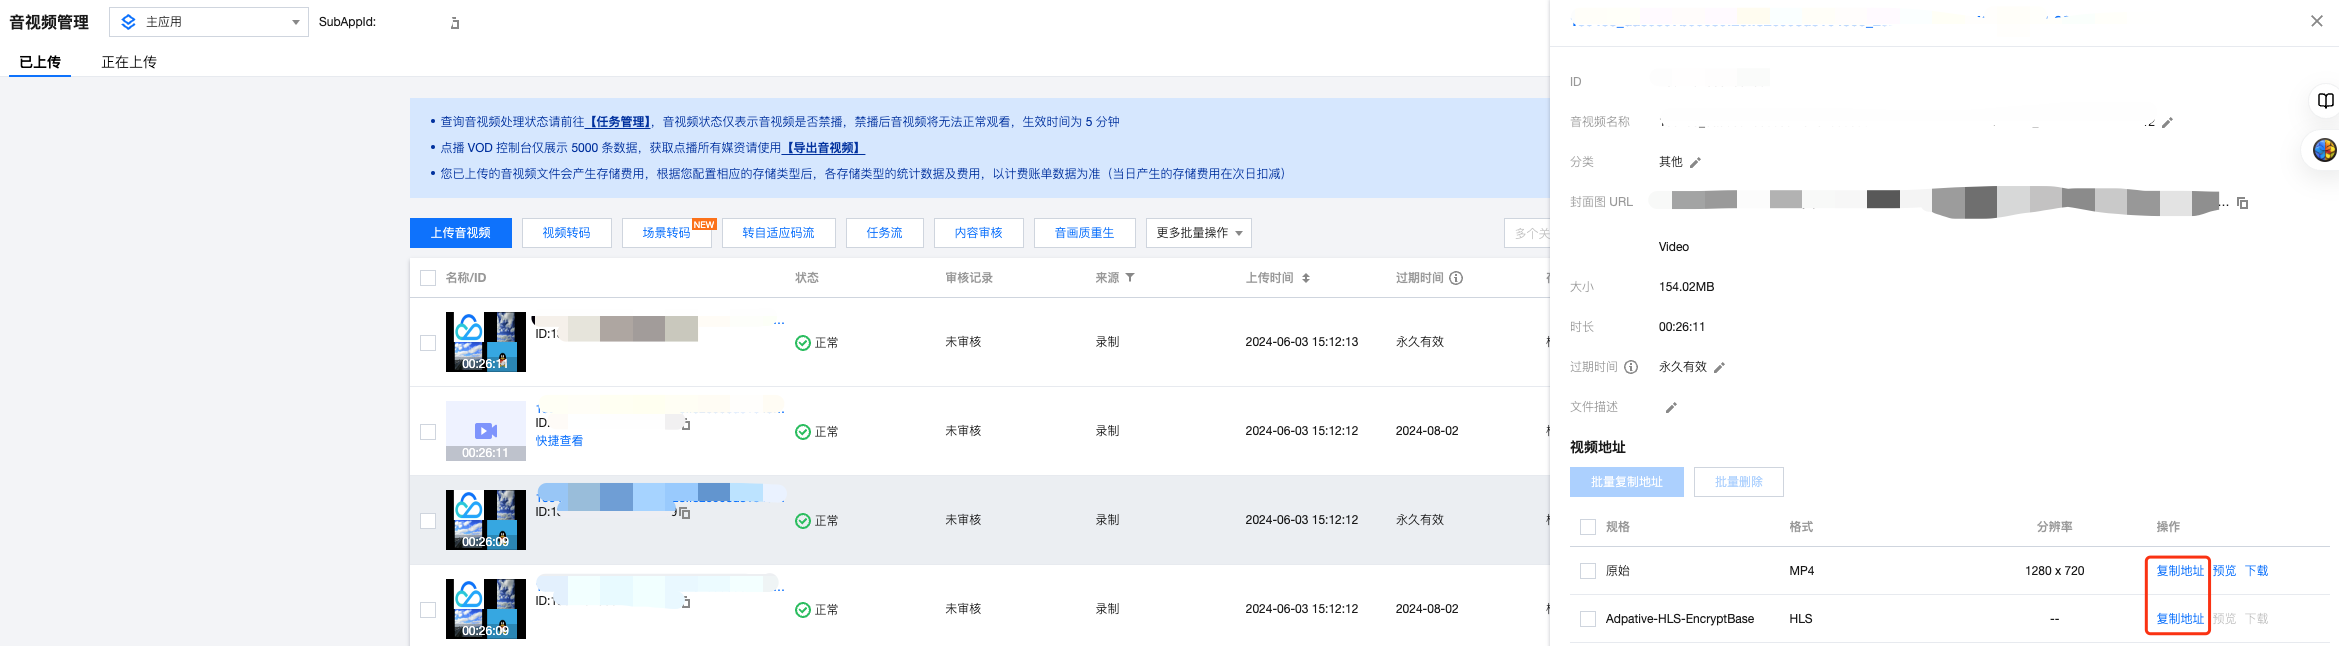This screenshot has height=646, width=2339.
Task: Check the row containing 快捷查看 link
Action: point(428,432)
